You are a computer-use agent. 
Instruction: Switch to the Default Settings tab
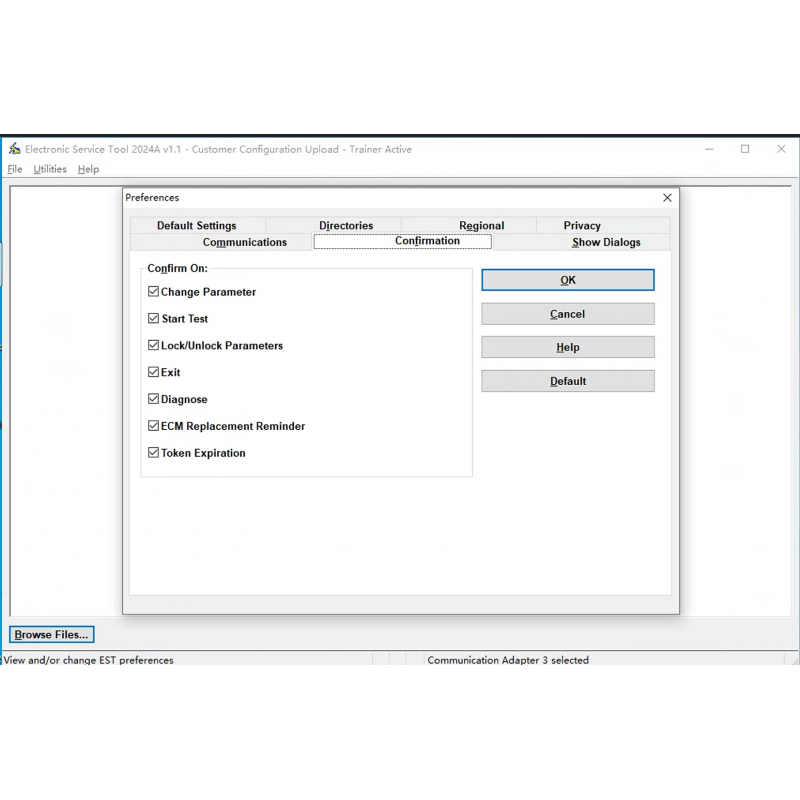(196, 225)
